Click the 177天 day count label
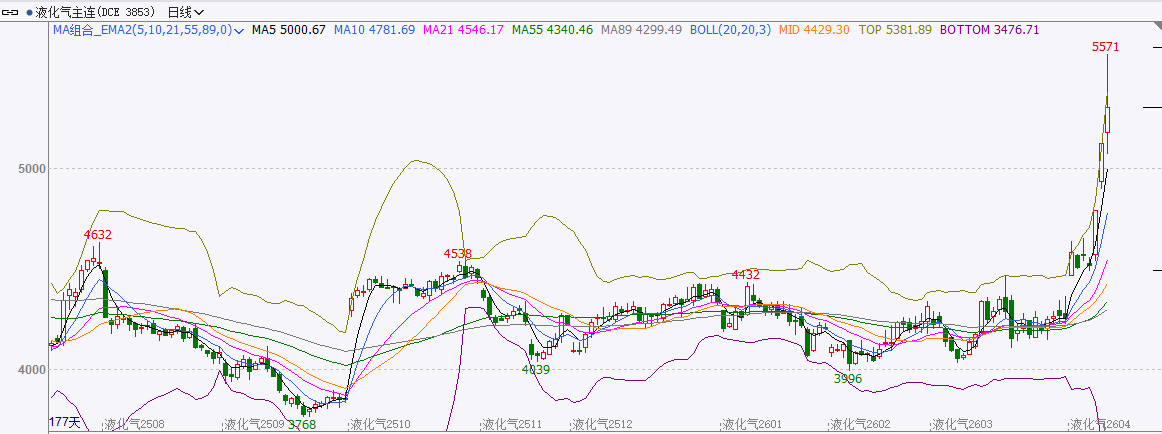 tap(64, 422)
